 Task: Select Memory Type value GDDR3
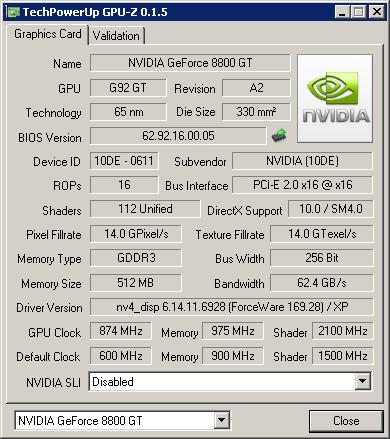pyautogui.click(x=136, y=258)
